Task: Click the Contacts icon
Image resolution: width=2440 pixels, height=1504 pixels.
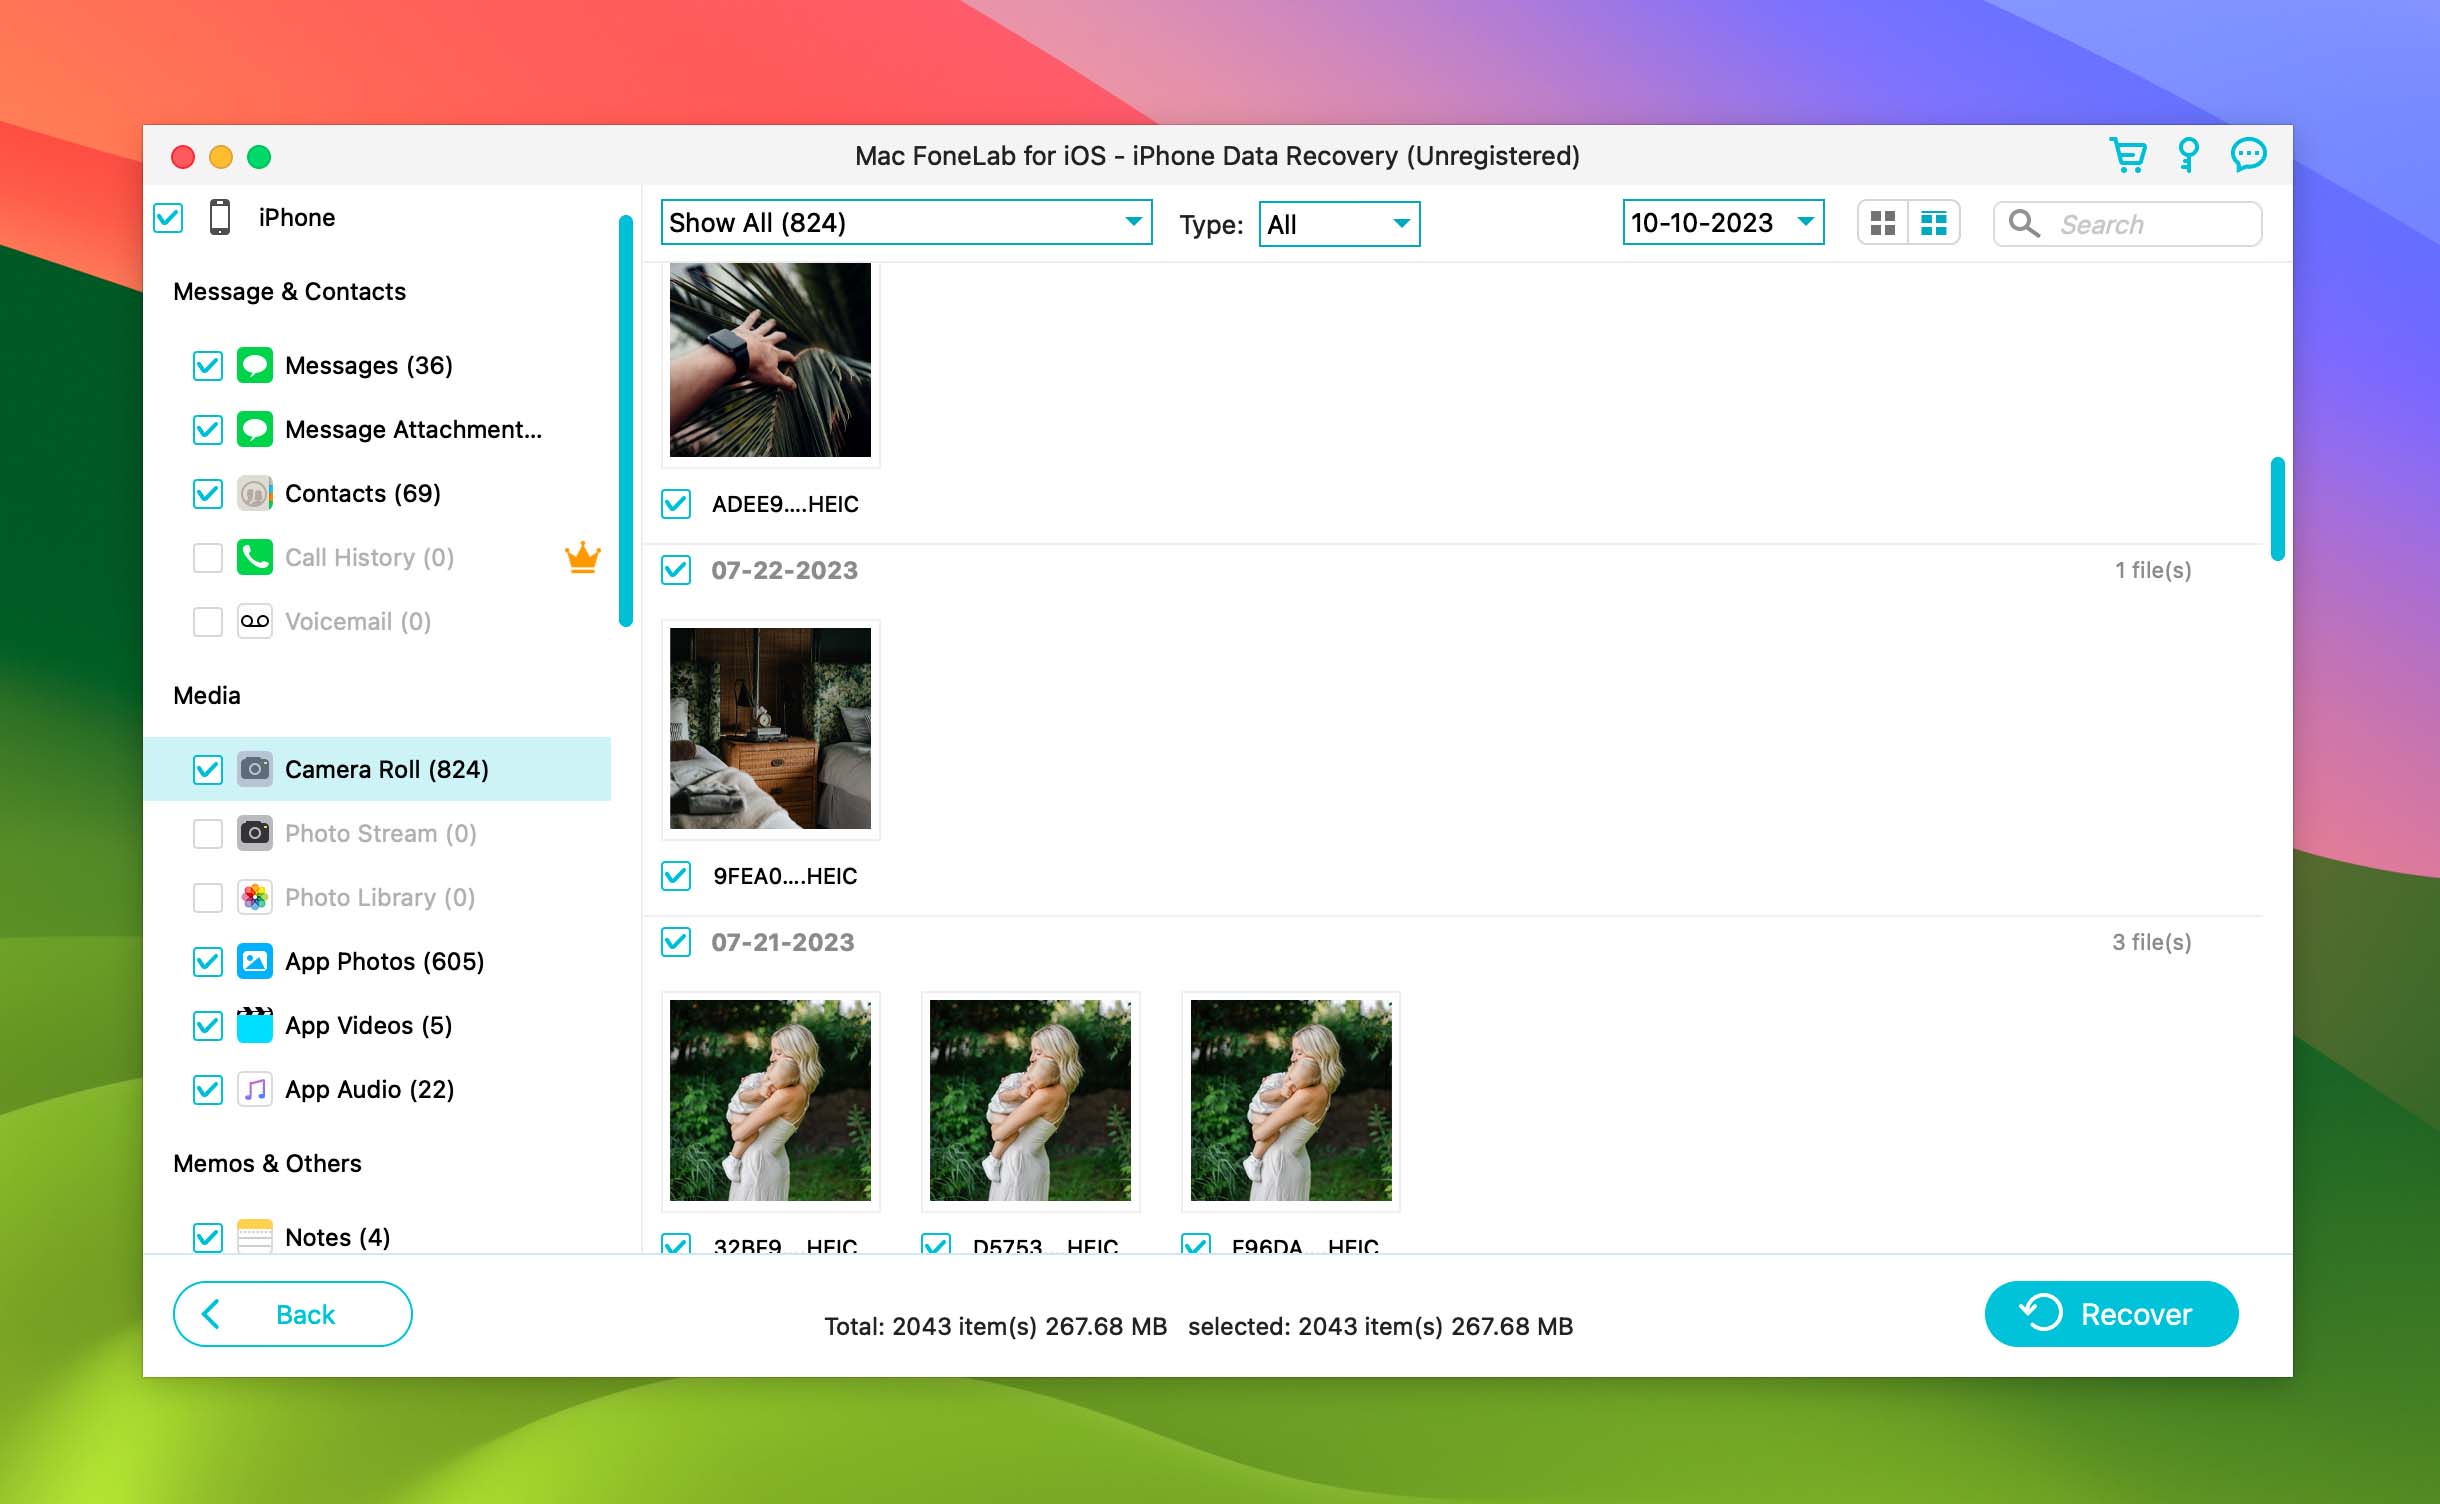Action: click(x=254, y=493)
